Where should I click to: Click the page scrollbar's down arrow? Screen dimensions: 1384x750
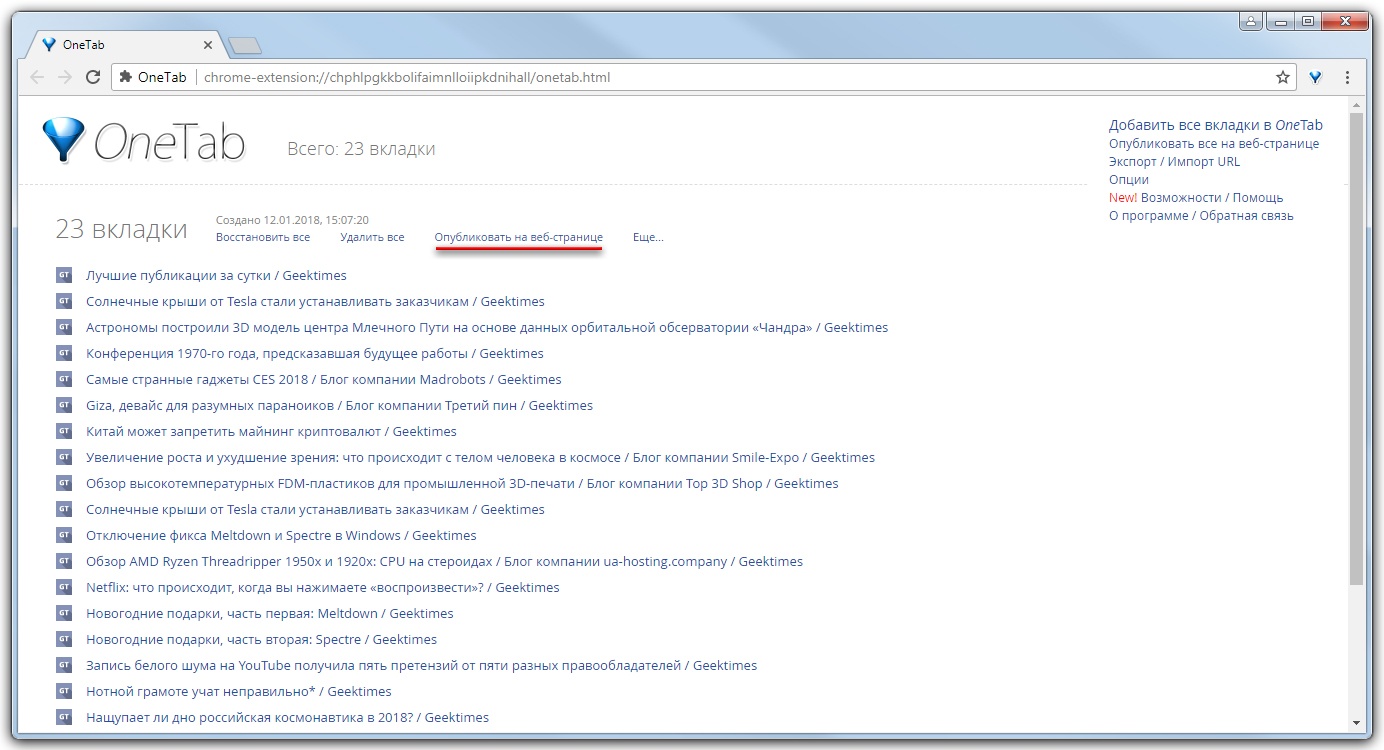pos(1356,723)
